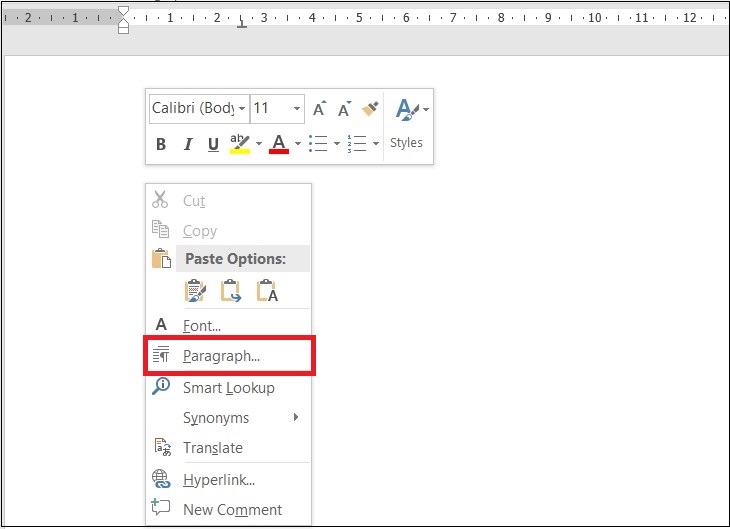Choose Smart Lookup from context menu

coord(229,387)
